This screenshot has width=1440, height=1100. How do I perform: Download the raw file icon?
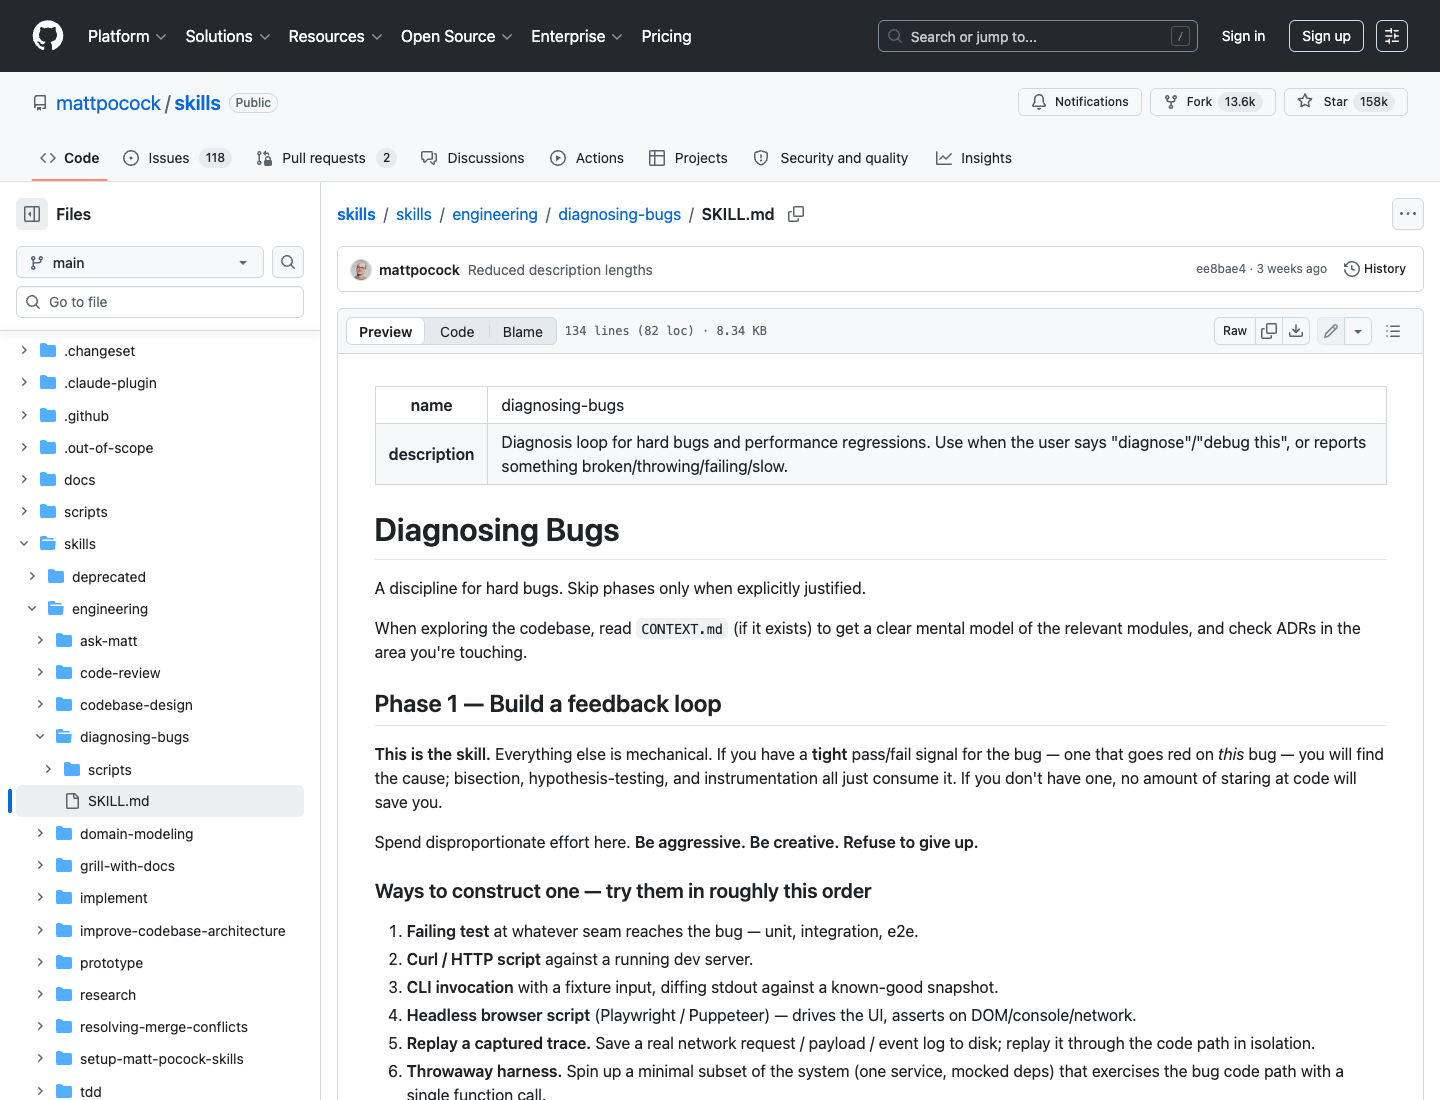point(1296,331)
